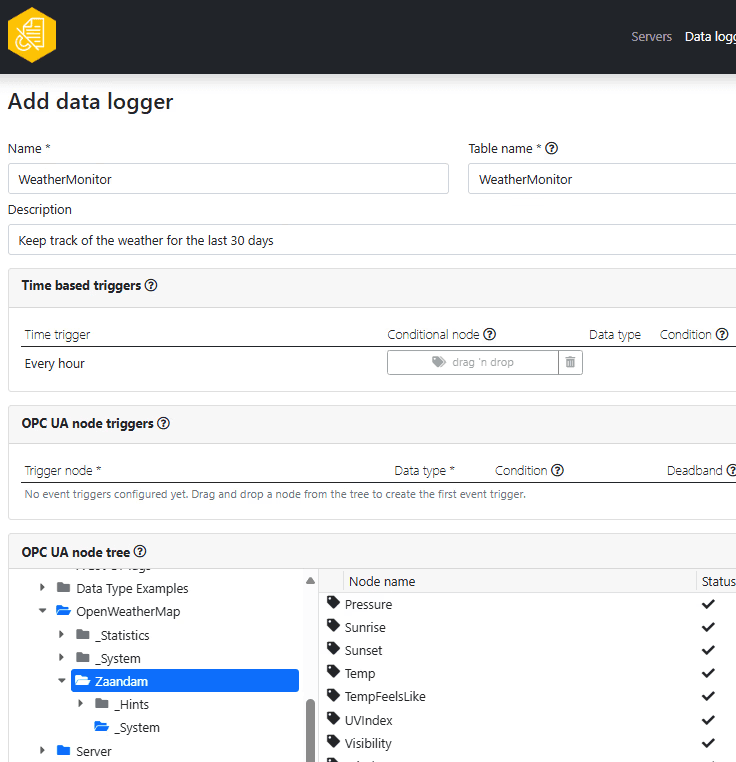Screen dimensions: 736x762
Task: Select the Pressure node name
Action: click(368, 604)
